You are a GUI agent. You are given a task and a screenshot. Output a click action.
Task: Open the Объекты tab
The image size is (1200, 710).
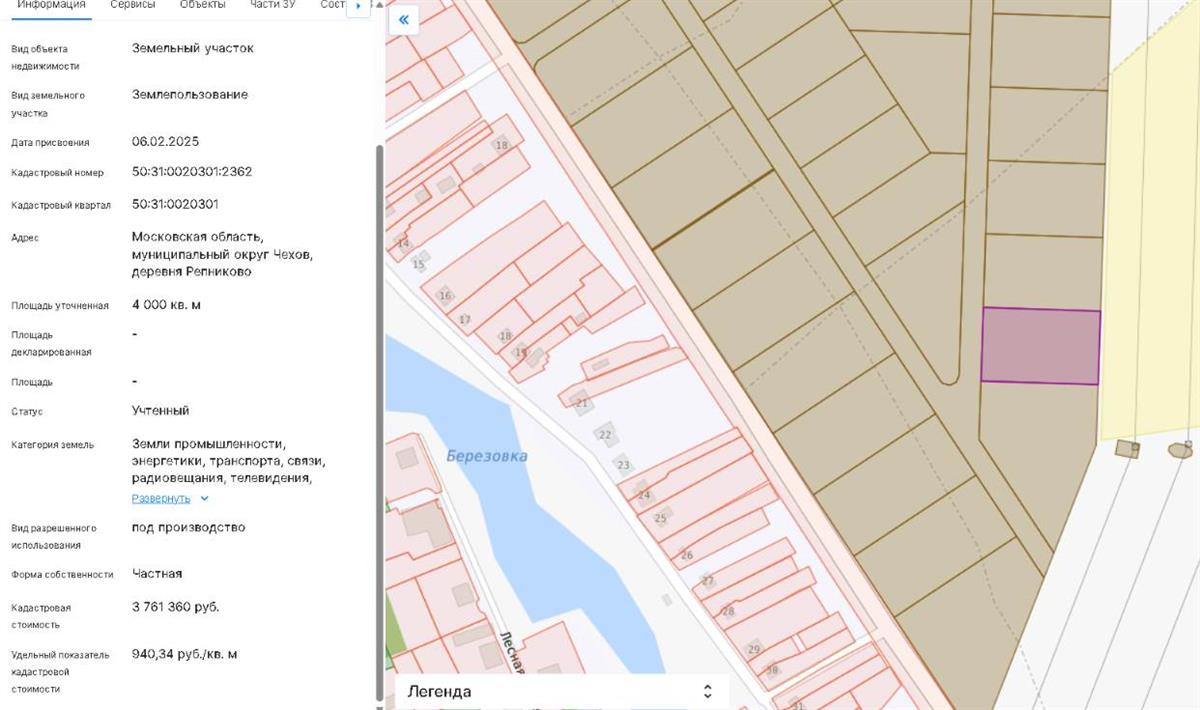[x=202, y=5]
